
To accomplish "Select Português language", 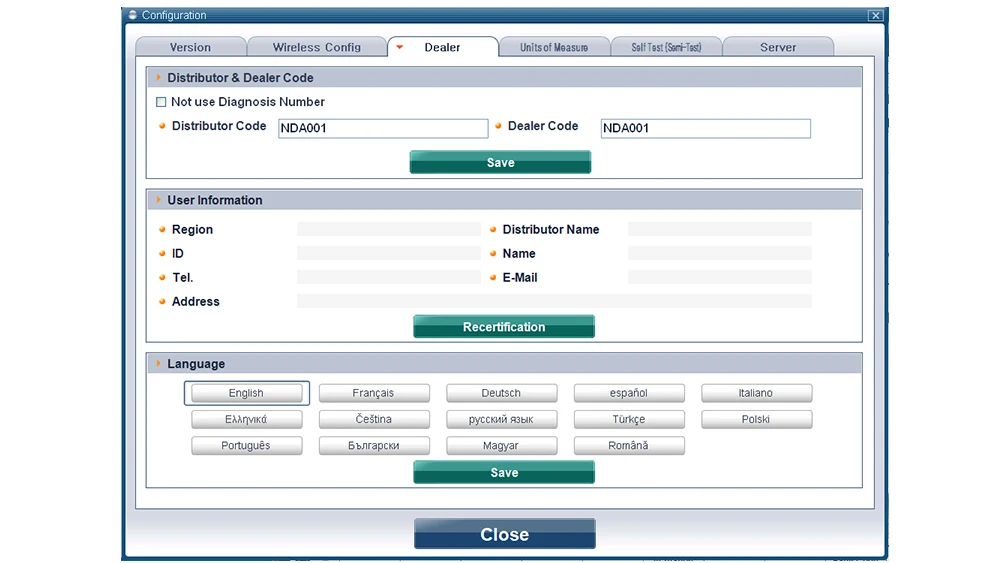I will point(246,445).
